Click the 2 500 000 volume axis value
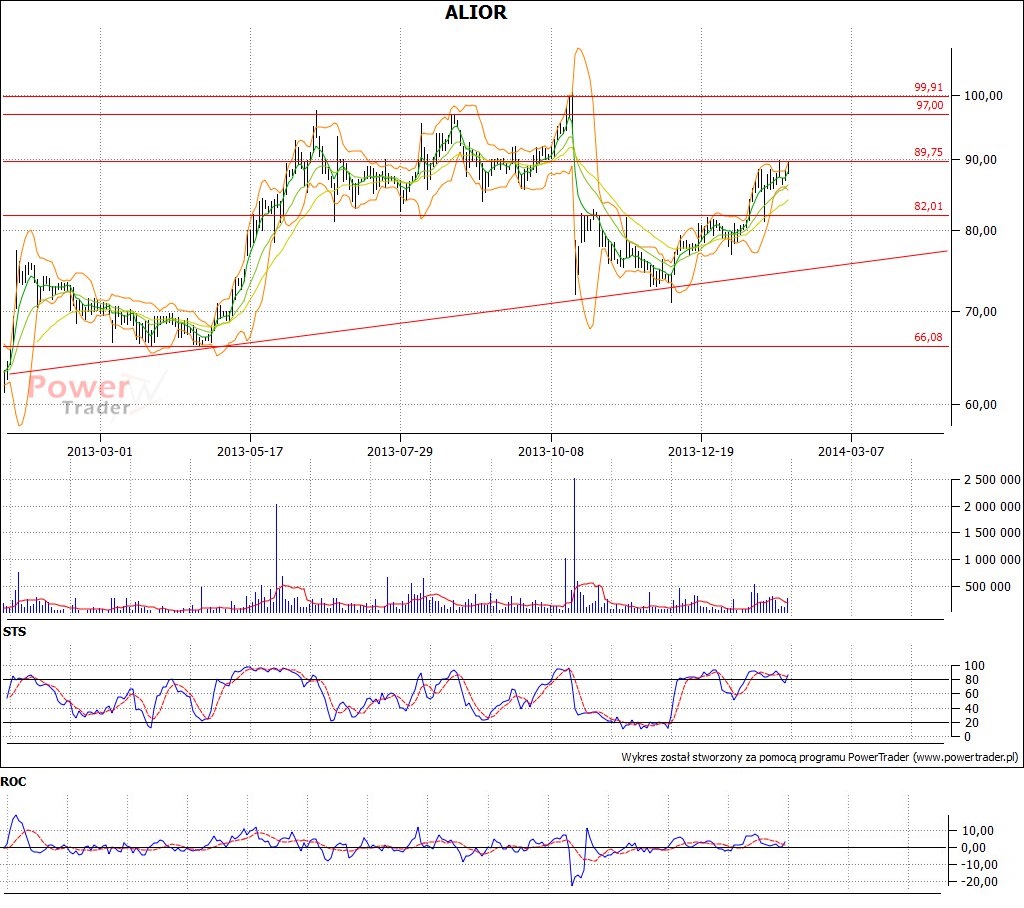This screenshot has height=908, width=1024. 992,479
